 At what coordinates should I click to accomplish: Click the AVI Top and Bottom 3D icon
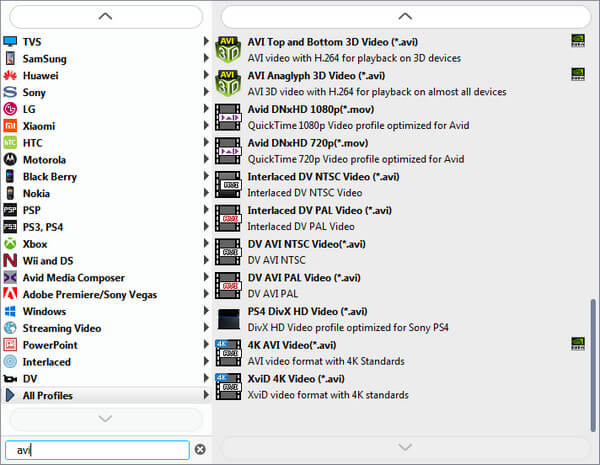tap(228, 50)
